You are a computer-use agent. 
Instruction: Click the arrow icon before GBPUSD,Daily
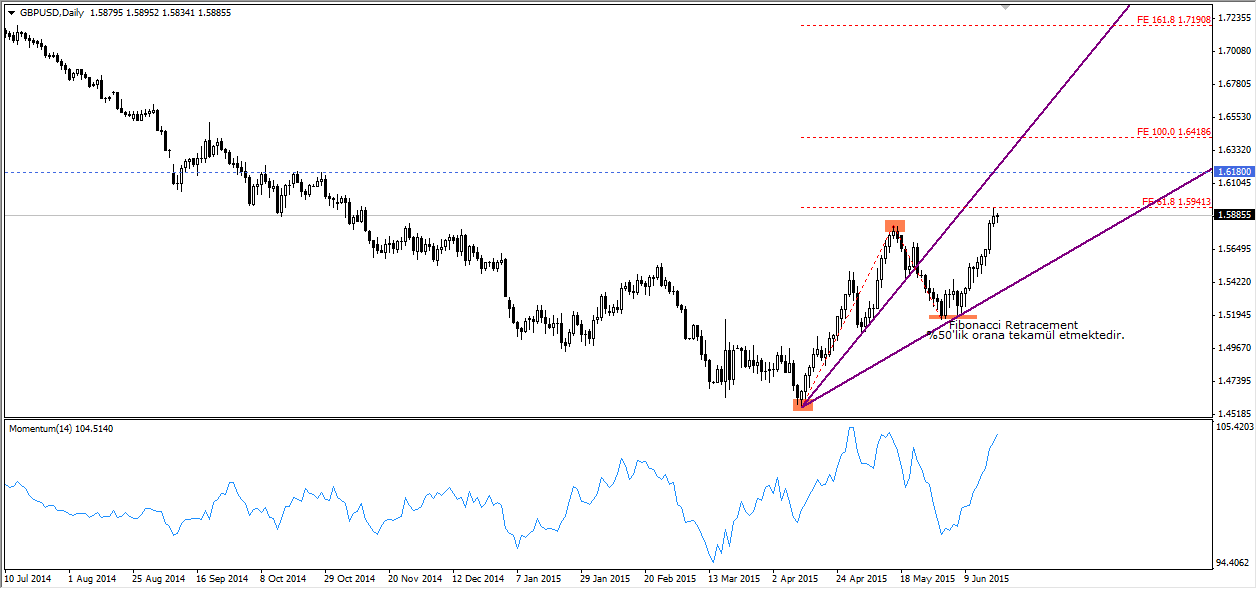coord(11,13)
